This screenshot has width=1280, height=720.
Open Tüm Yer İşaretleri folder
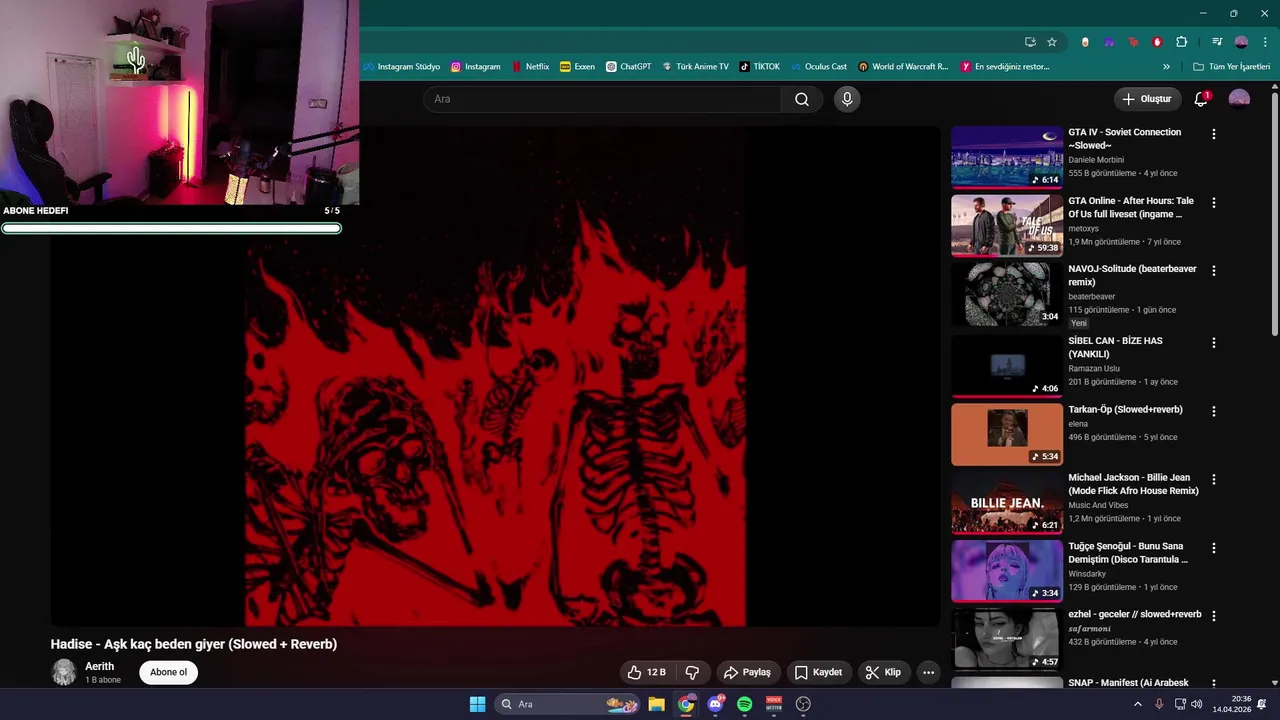(1231, 67)
